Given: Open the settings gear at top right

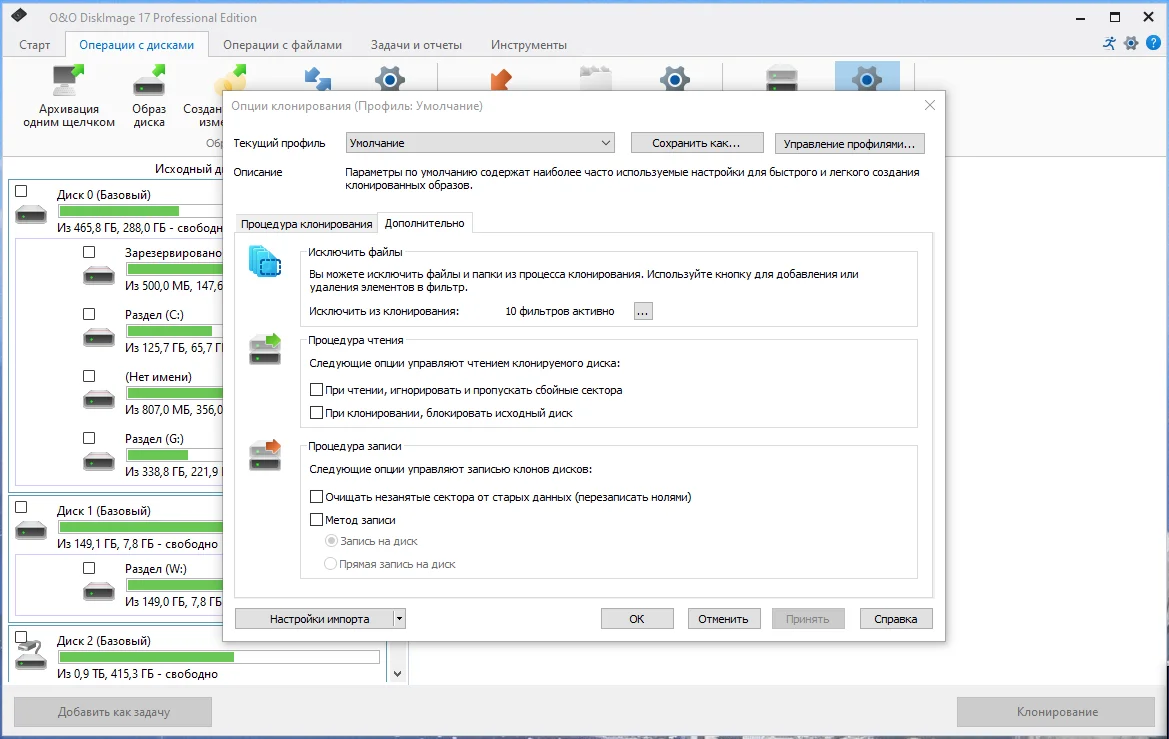Looking at the screenshot, I should tap(1131, 43).
